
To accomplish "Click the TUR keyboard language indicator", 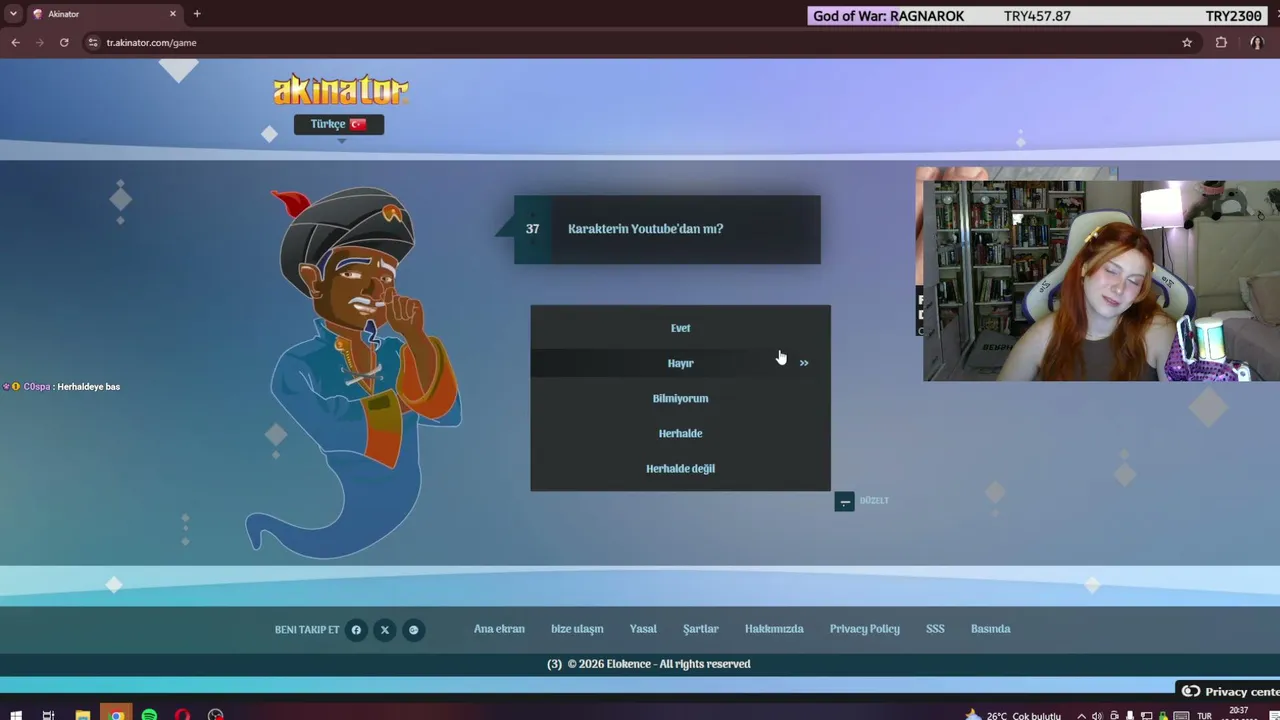I will point(1205,716).
